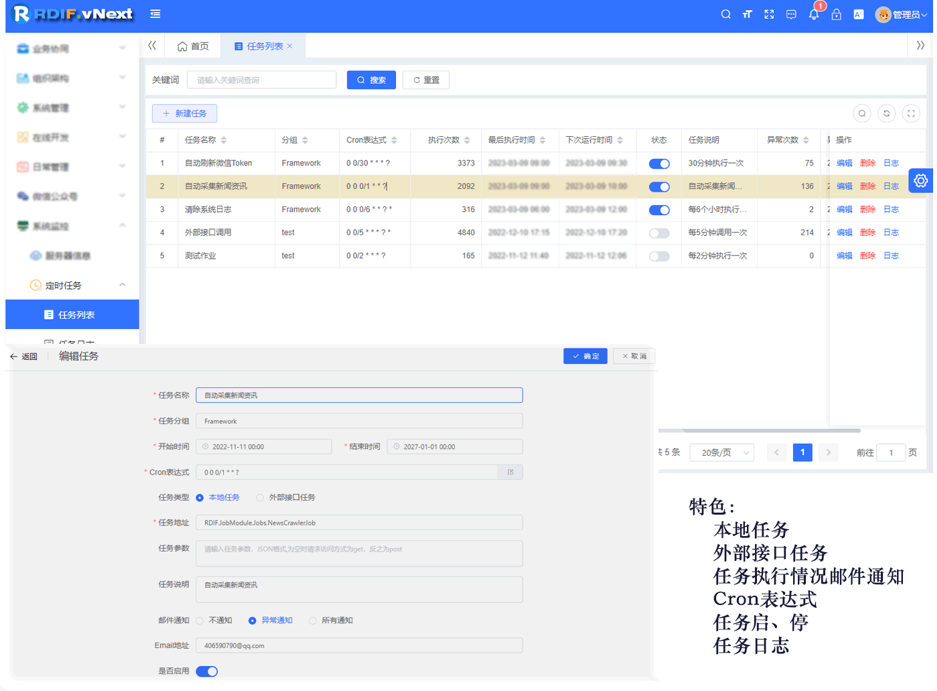Switch to the 首页 tab

pyautogui.click(x=194, y=45)
